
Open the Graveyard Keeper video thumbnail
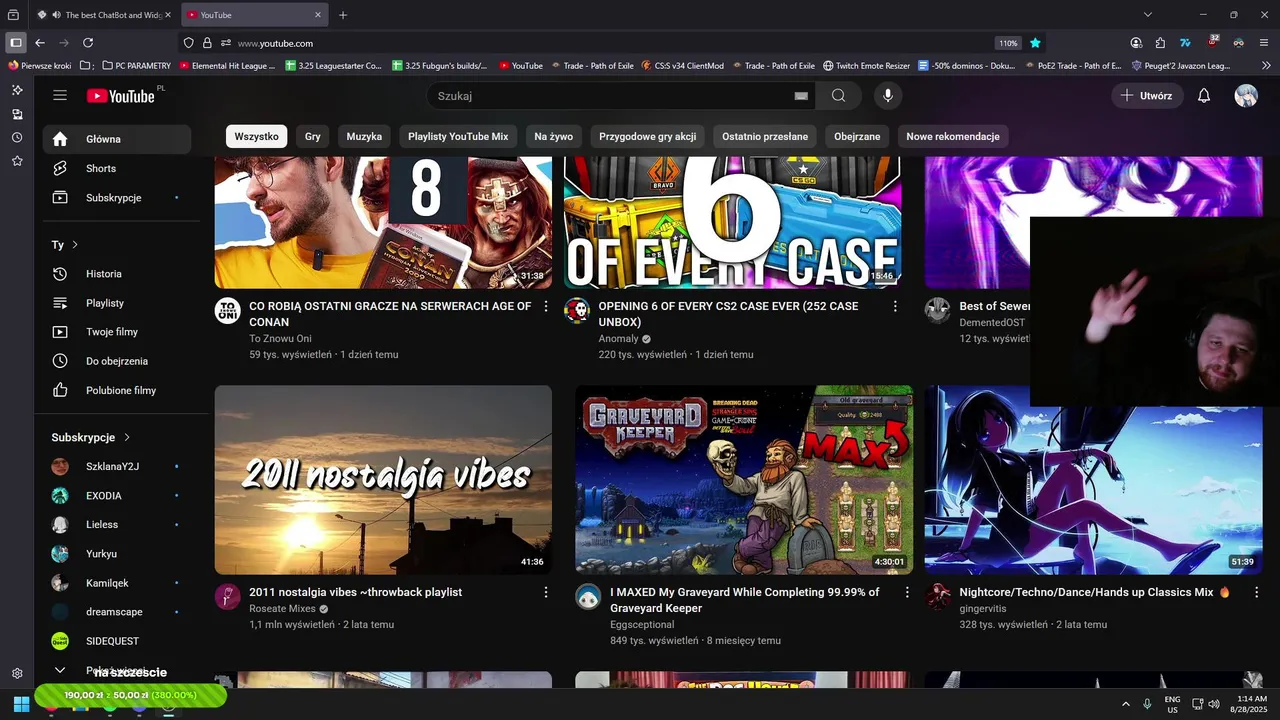[744, 480]
